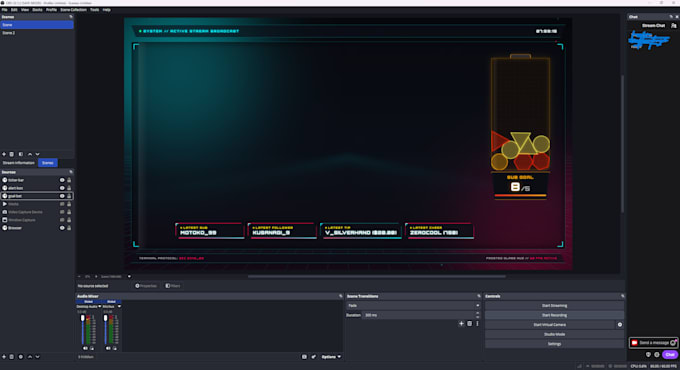Image resolution: width=680 pixels, height=370 pixels.
Task: Toggle visibility of alert-box source
Action: [62, 188]
